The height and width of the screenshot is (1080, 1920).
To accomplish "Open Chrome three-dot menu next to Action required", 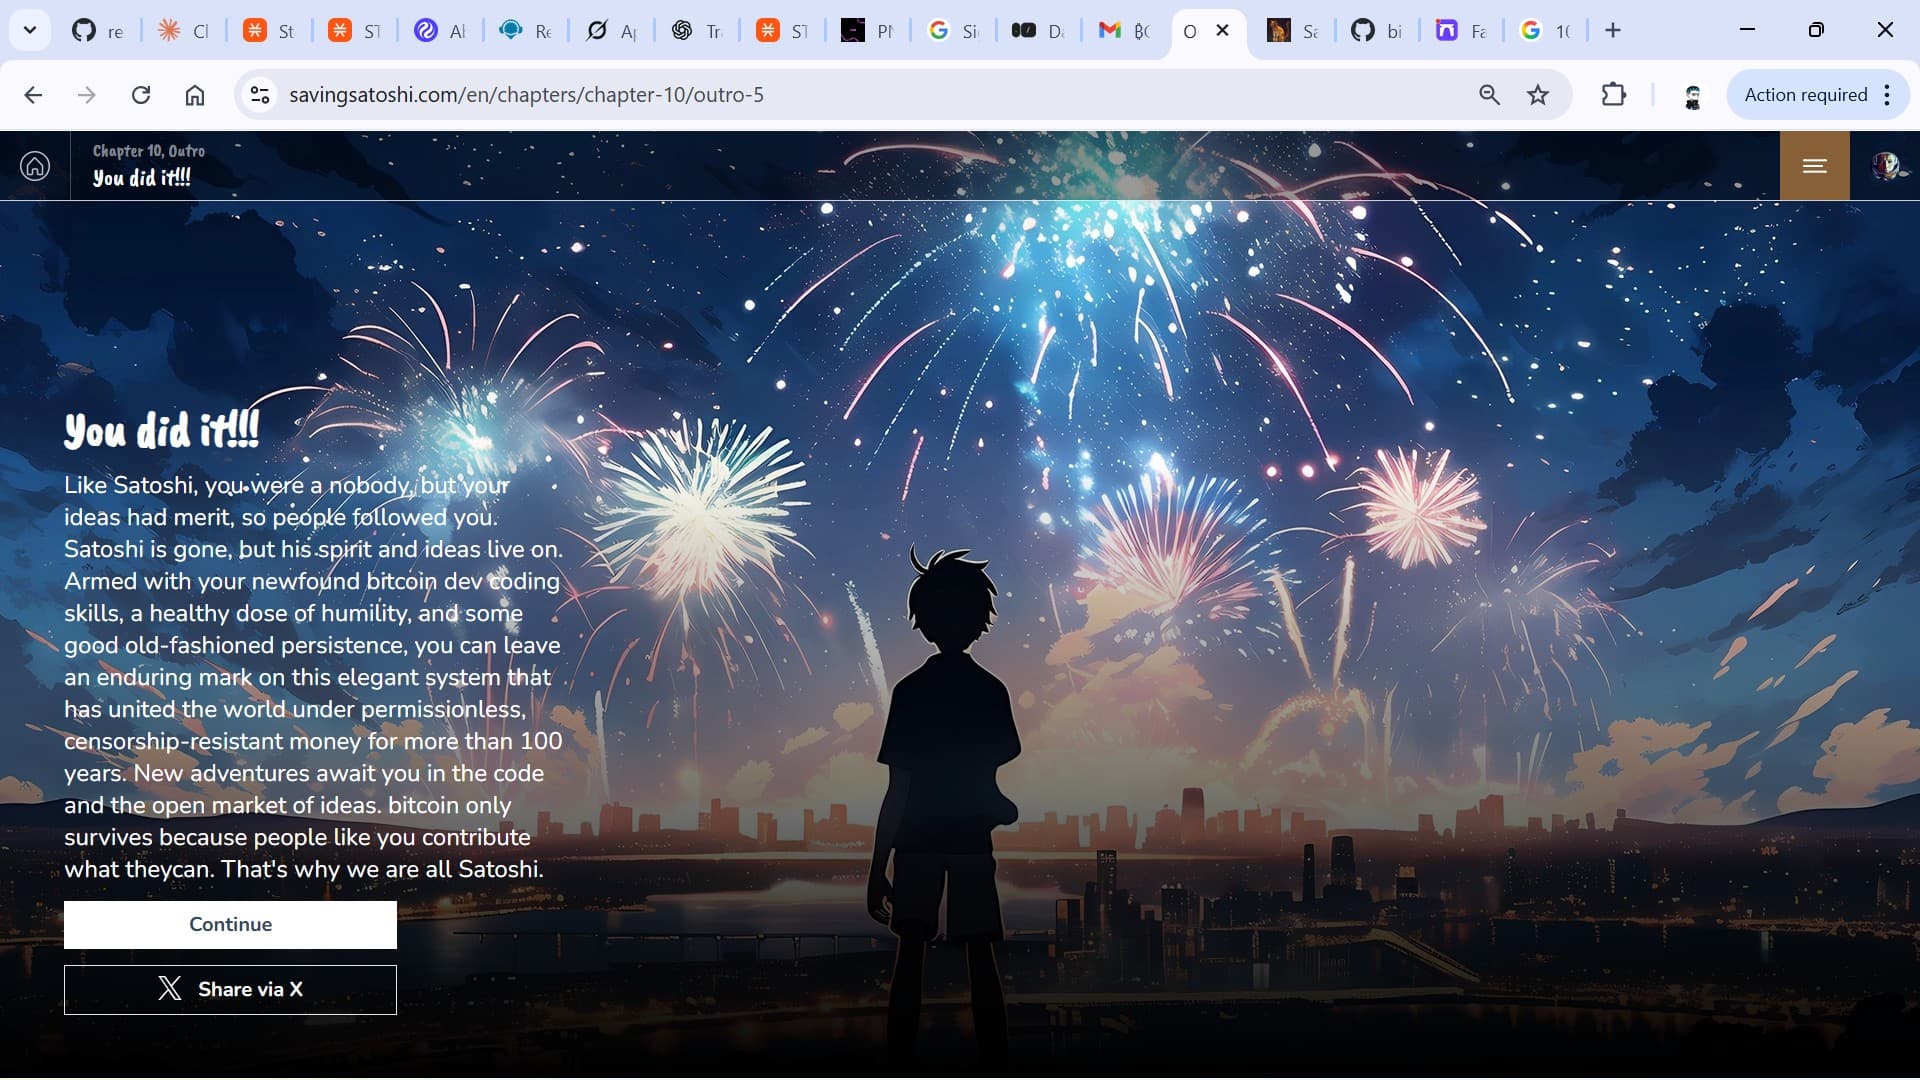I will pyautogui.click(x=1887, y=95).
